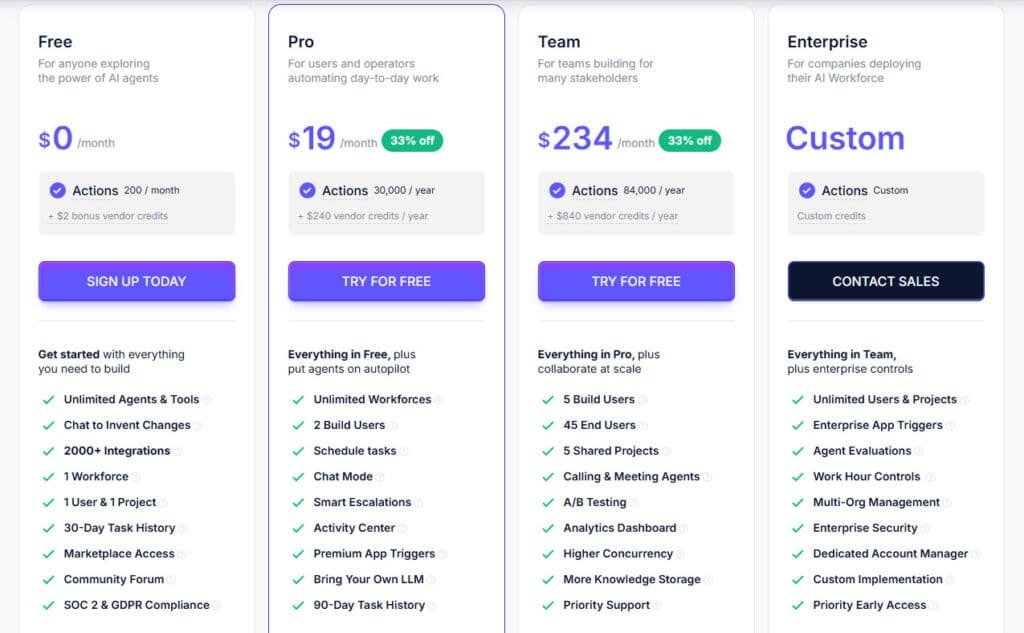The image size is (1024, 633).
Task: Click the 33% off badge on Pro plan
Action: pyautogui.click(x=412, y=140)
